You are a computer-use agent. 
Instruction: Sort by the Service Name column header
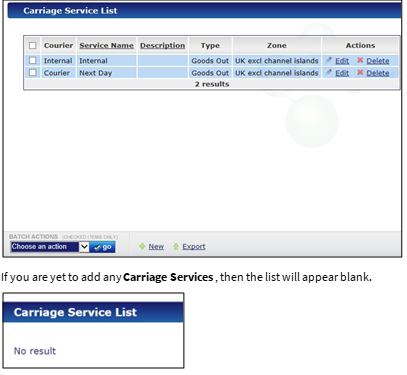pyautogui.click(x=106, y=46)
